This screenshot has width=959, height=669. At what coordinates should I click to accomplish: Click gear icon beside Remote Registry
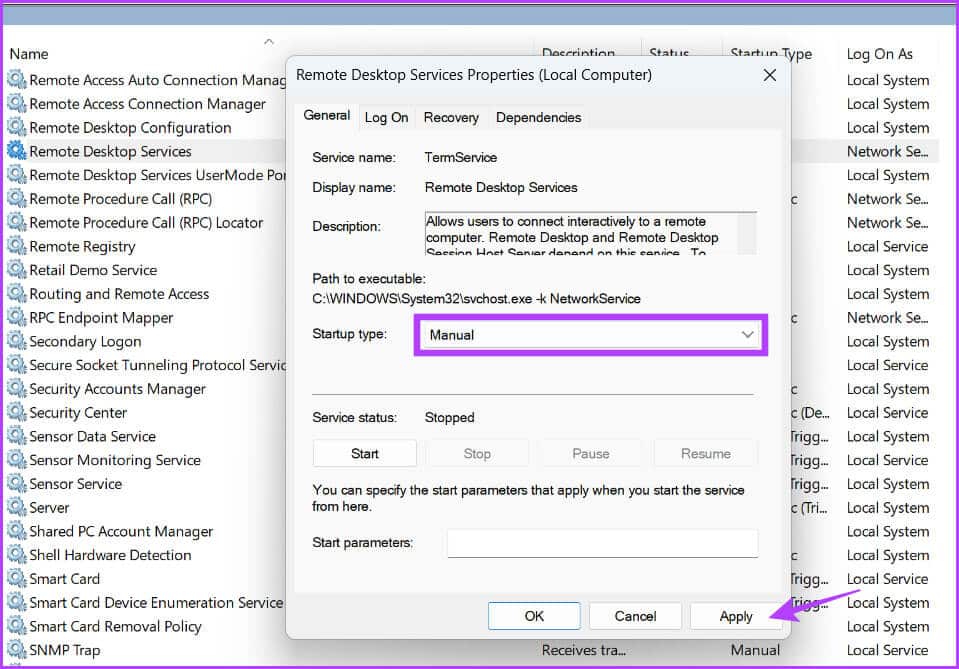(17, 246)
